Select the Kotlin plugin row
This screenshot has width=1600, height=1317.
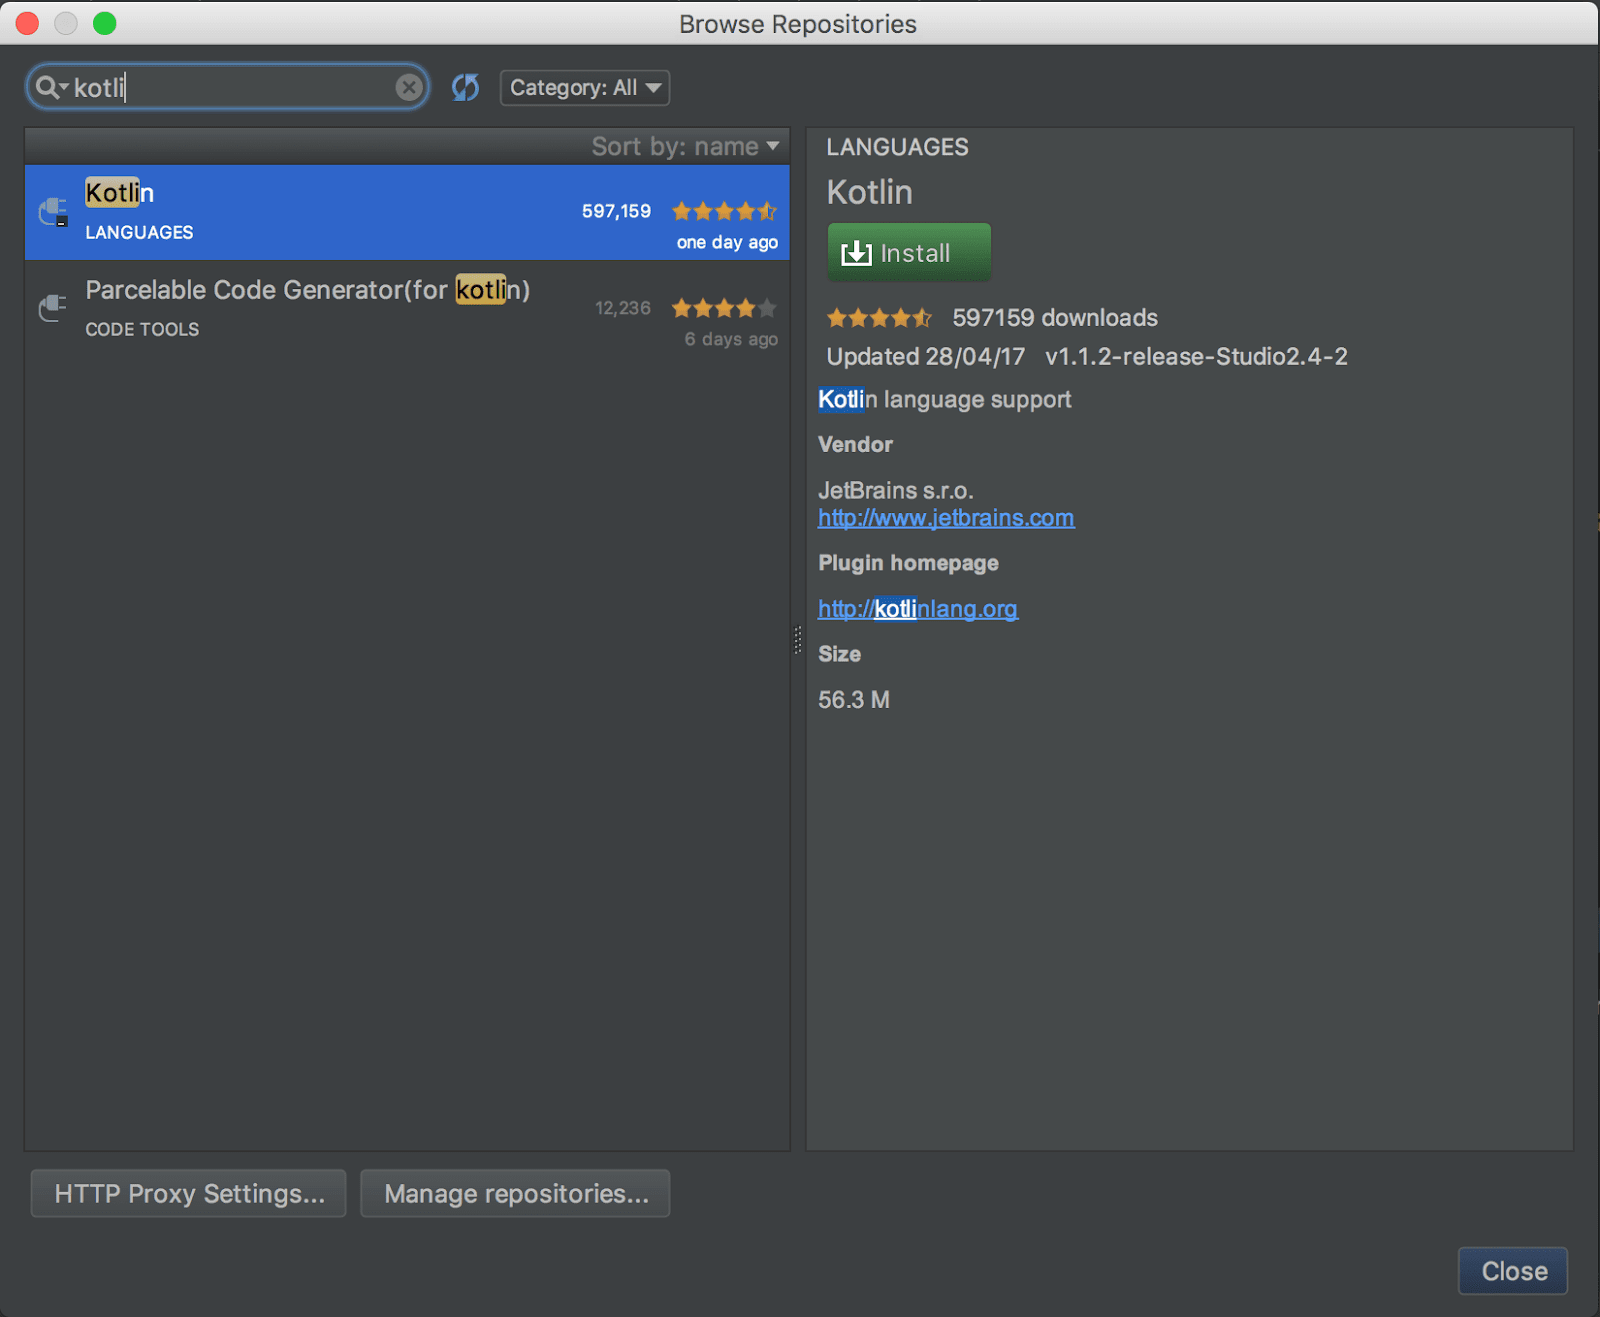click(x=407, y=212)
